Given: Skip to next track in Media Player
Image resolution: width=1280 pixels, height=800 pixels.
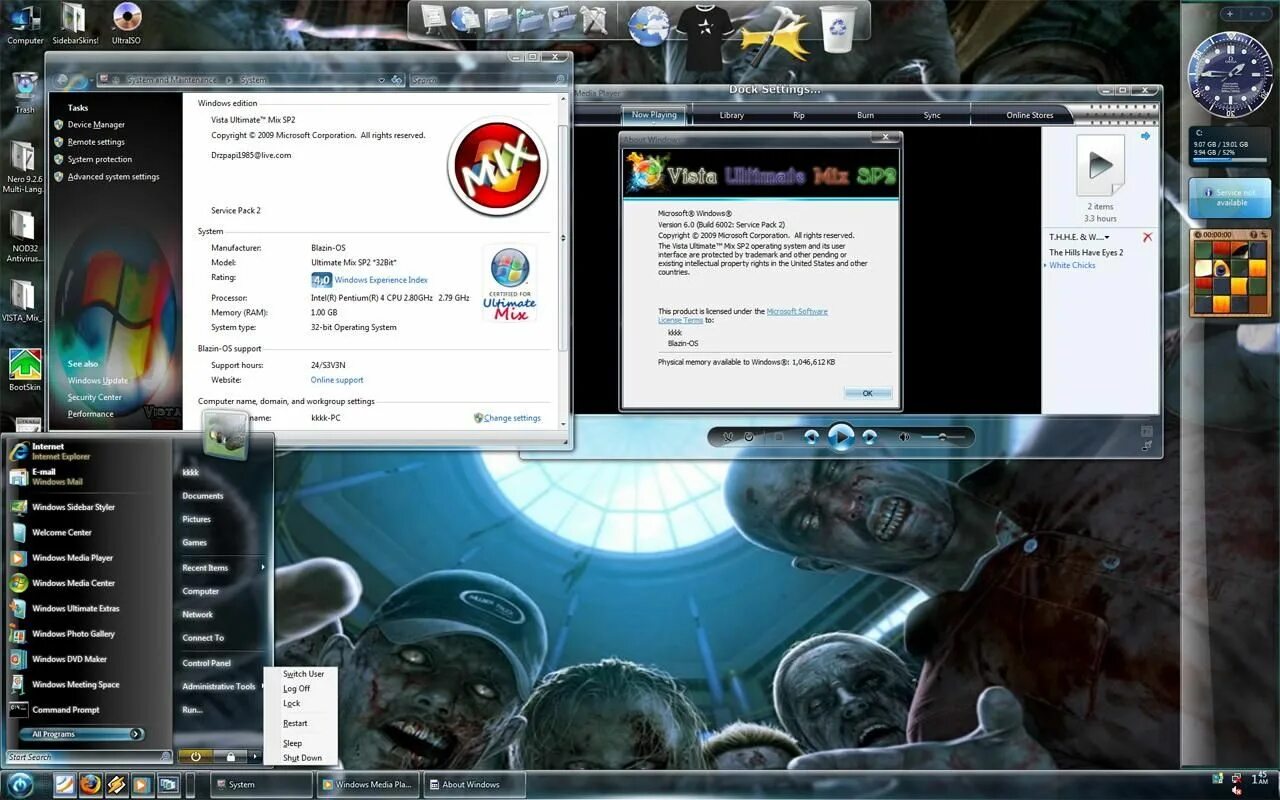Looking at the screenshot, I should pyautogui.click(x=870, y=437).
